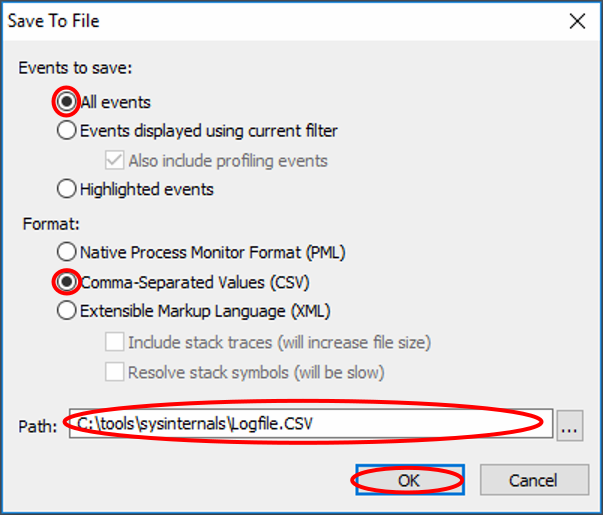The image size is (603, 515).
Task: Click the 'Format:' section label
Action: (49, 224)
